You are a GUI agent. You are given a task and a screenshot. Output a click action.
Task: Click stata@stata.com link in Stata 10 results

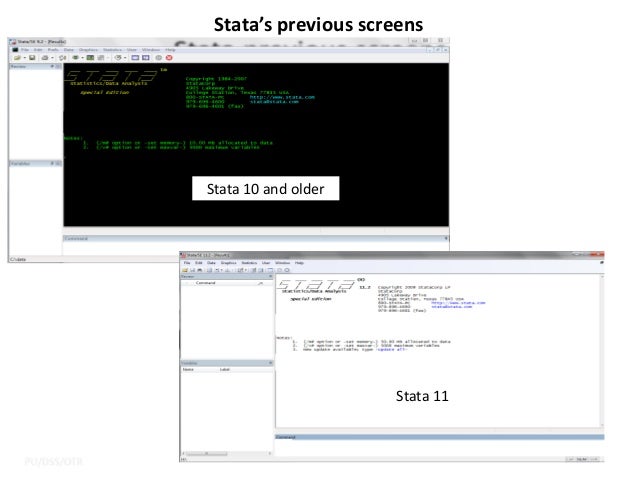coord(274,102)
